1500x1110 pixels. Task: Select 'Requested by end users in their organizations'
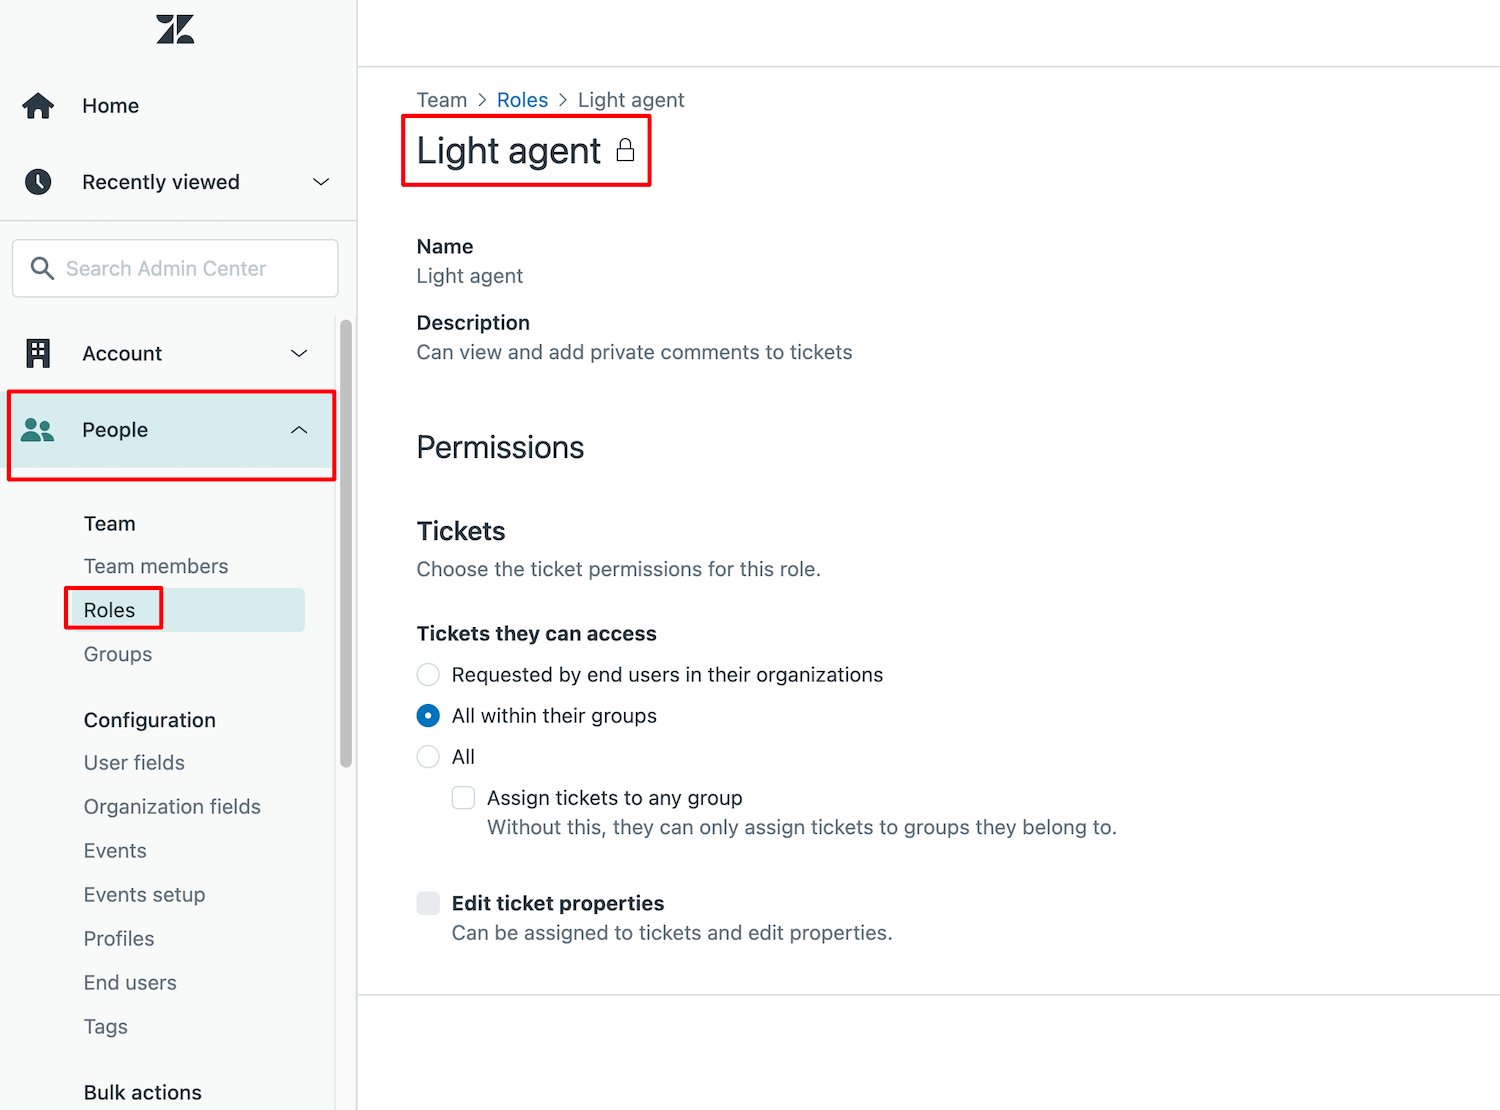tap(428, 675)
